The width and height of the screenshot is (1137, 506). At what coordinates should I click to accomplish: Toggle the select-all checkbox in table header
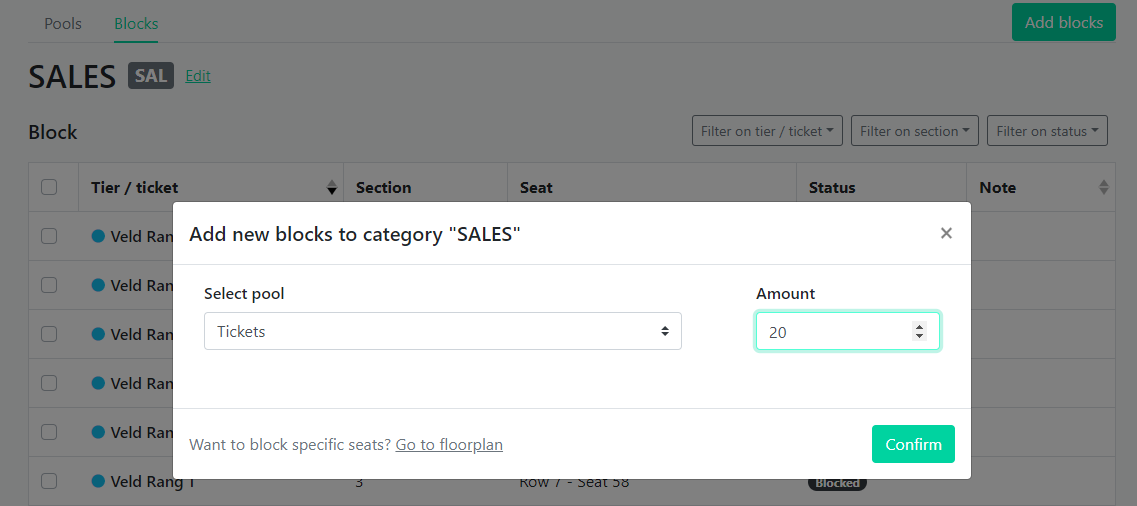pos(49,187)
